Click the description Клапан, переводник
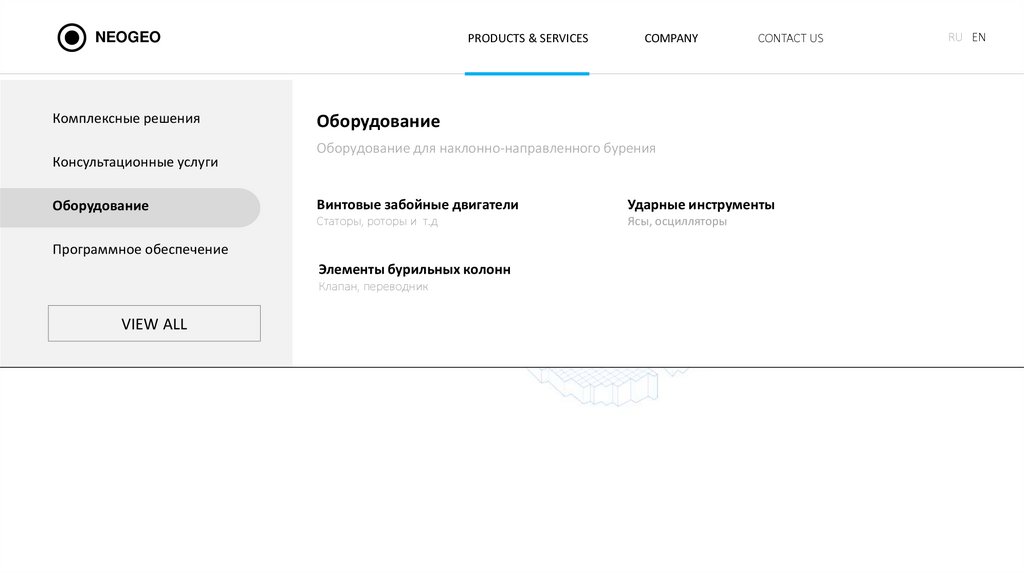Image resolution: width=1024 pixels, height=574 pixels. pos(373,287)
